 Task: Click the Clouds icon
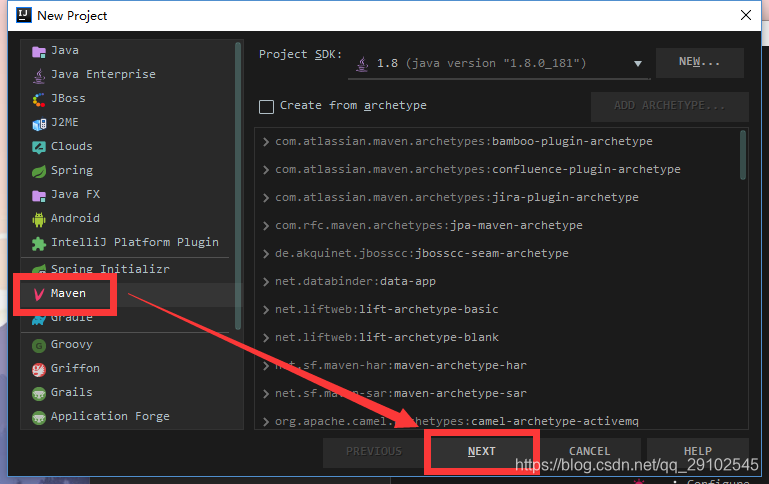pos(39,147)
